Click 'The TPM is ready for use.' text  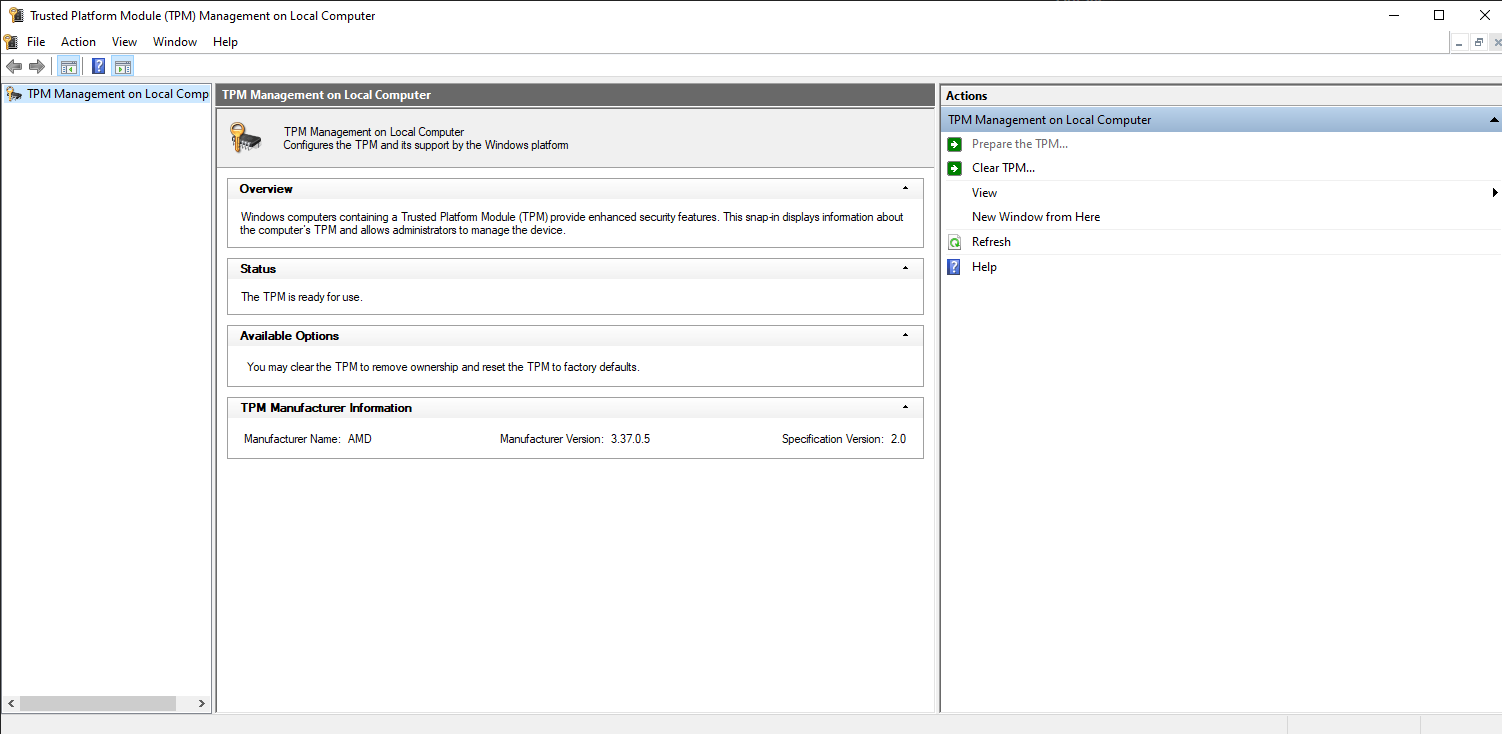tap(302, 297)
